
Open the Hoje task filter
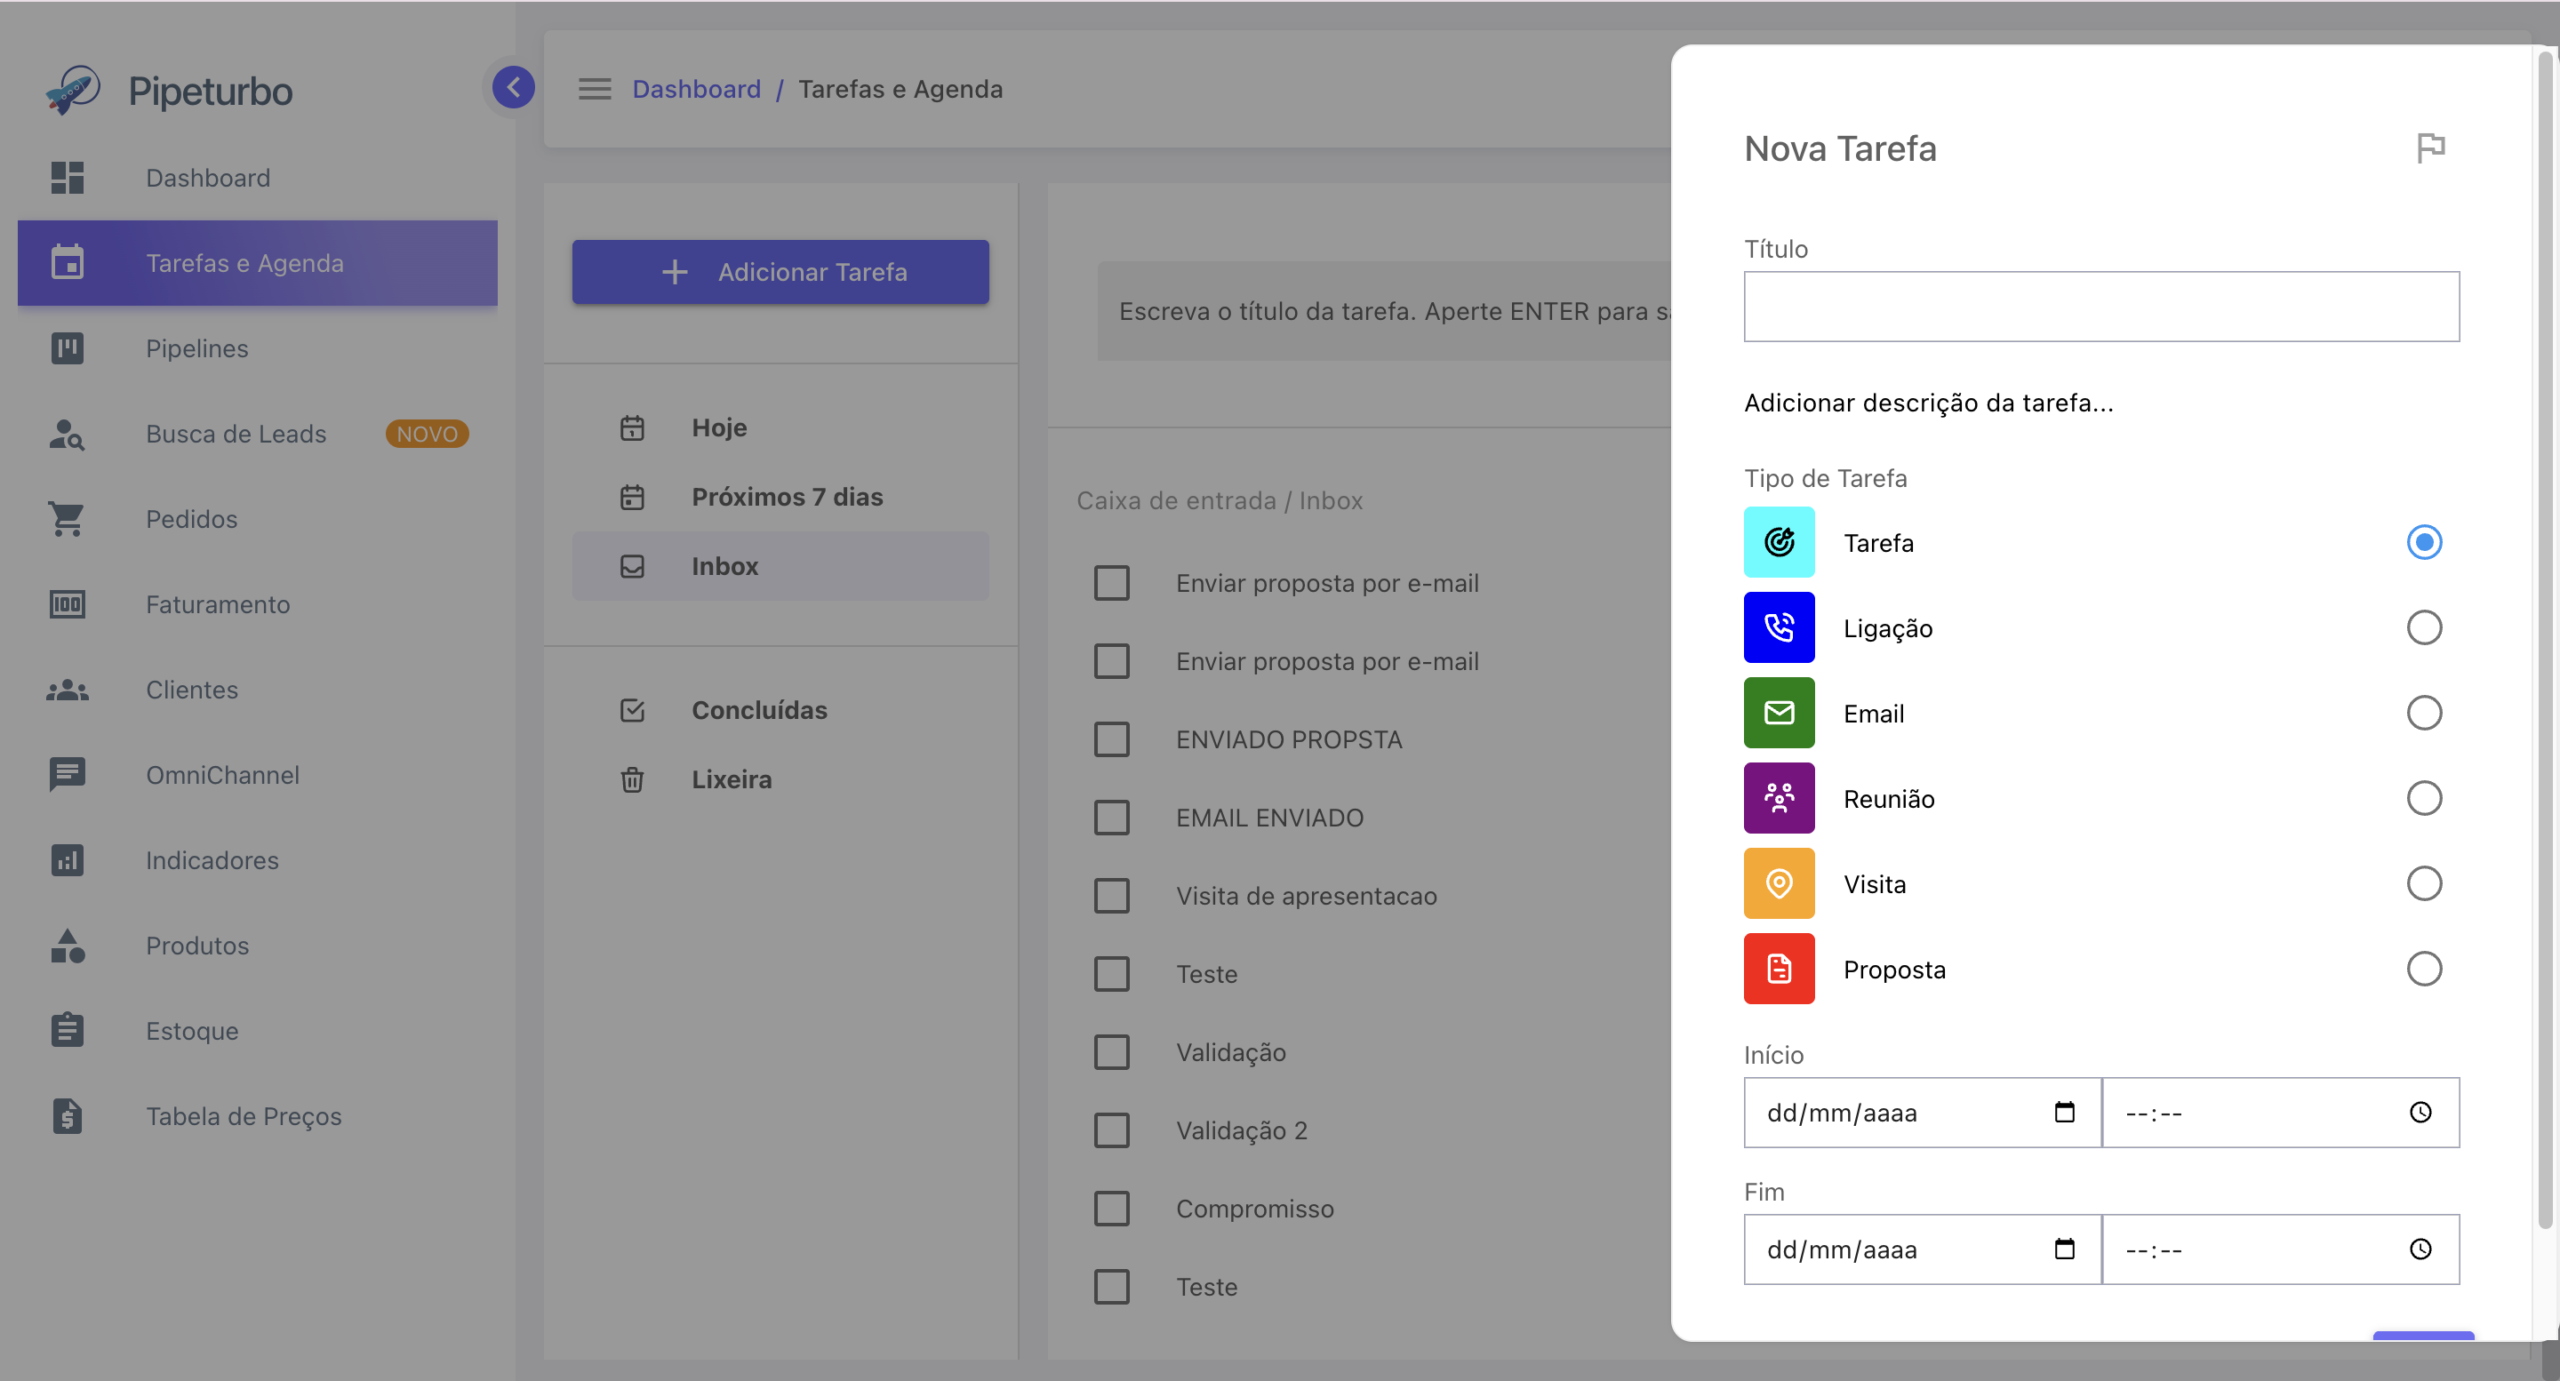pyautogui.click(x=780, y=427)
